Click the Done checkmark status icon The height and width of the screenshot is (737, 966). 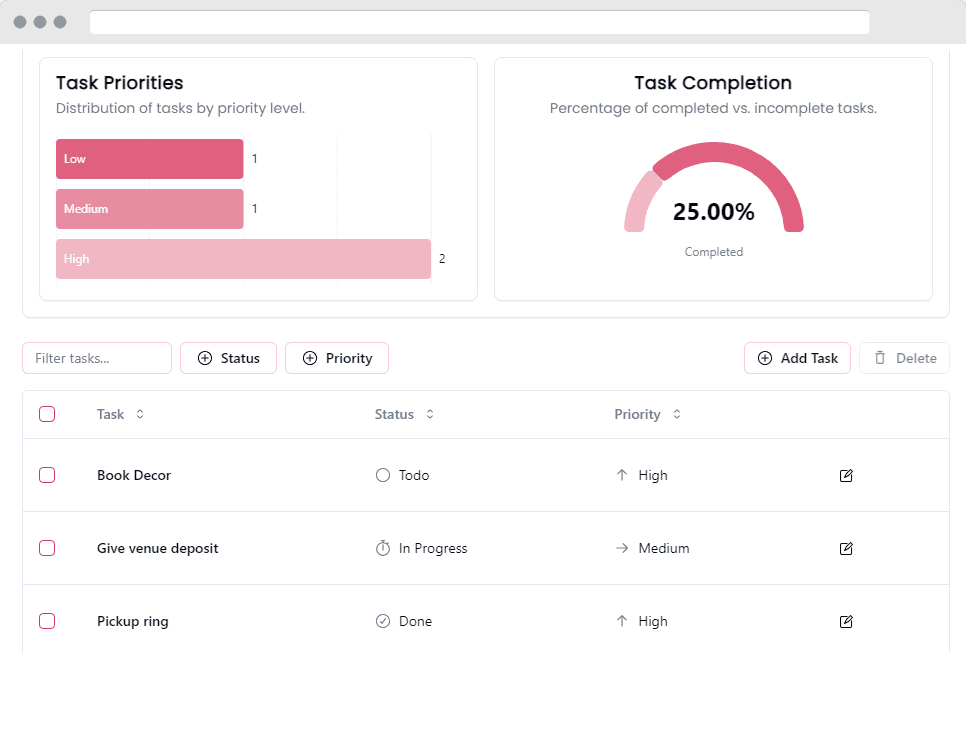coord(382,621)
